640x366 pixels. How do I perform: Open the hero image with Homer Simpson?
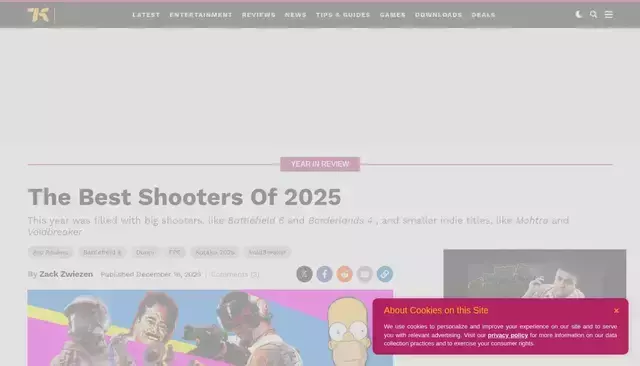click(210, 328)
